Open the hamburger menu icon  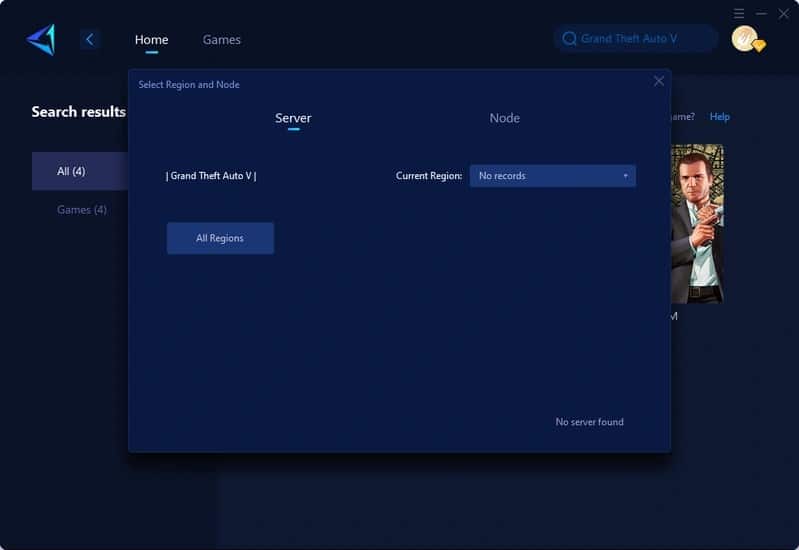(739, 14)
